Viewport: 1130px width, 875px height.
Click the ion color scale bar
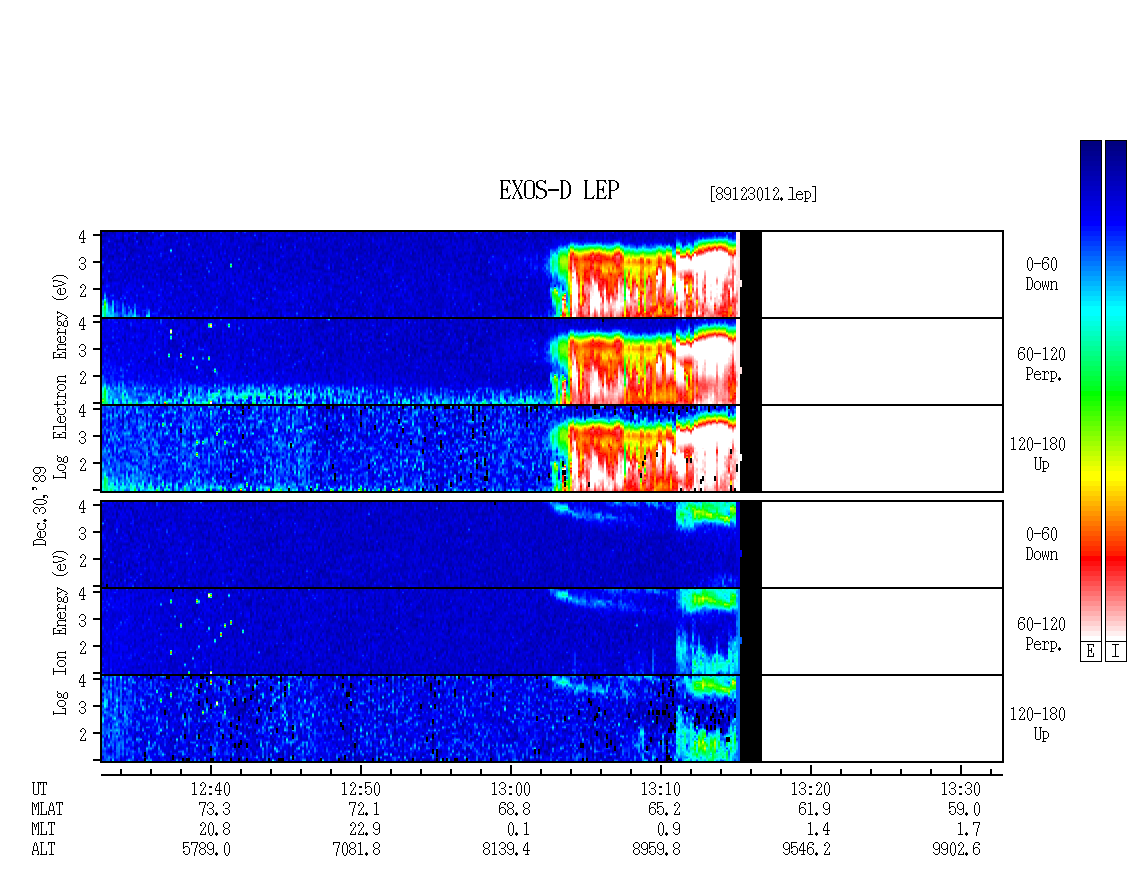(x=1116, y=390)
